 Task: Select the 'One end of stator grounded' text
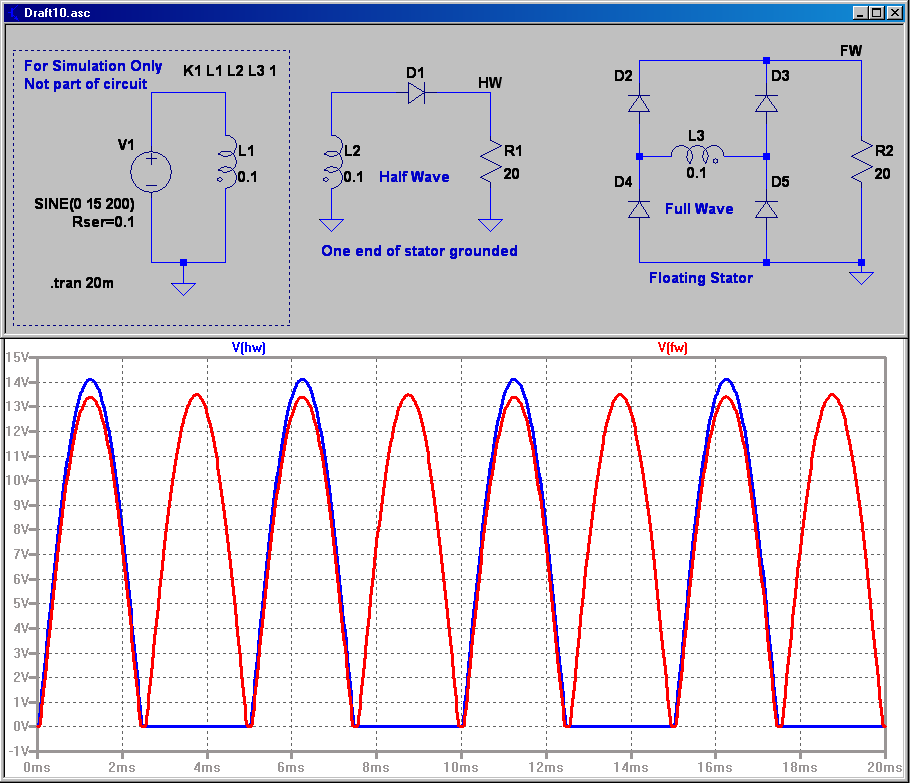tap(420, 251)
